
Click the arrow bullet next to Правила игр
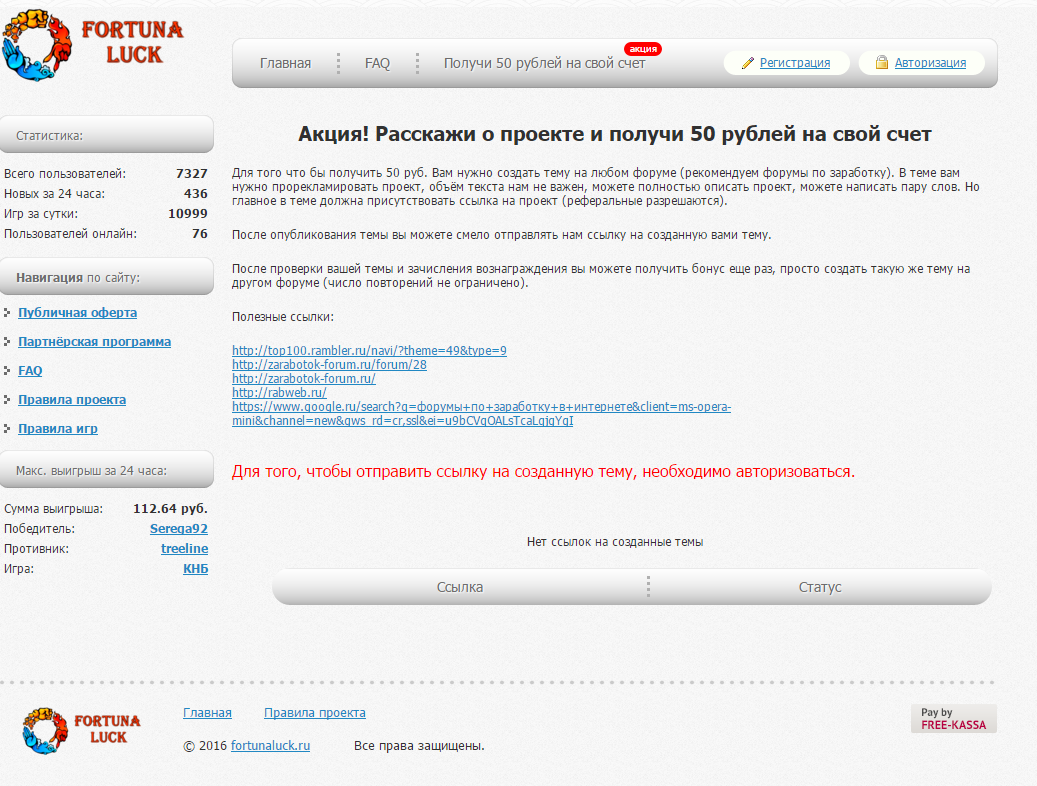tap(7, 429)
